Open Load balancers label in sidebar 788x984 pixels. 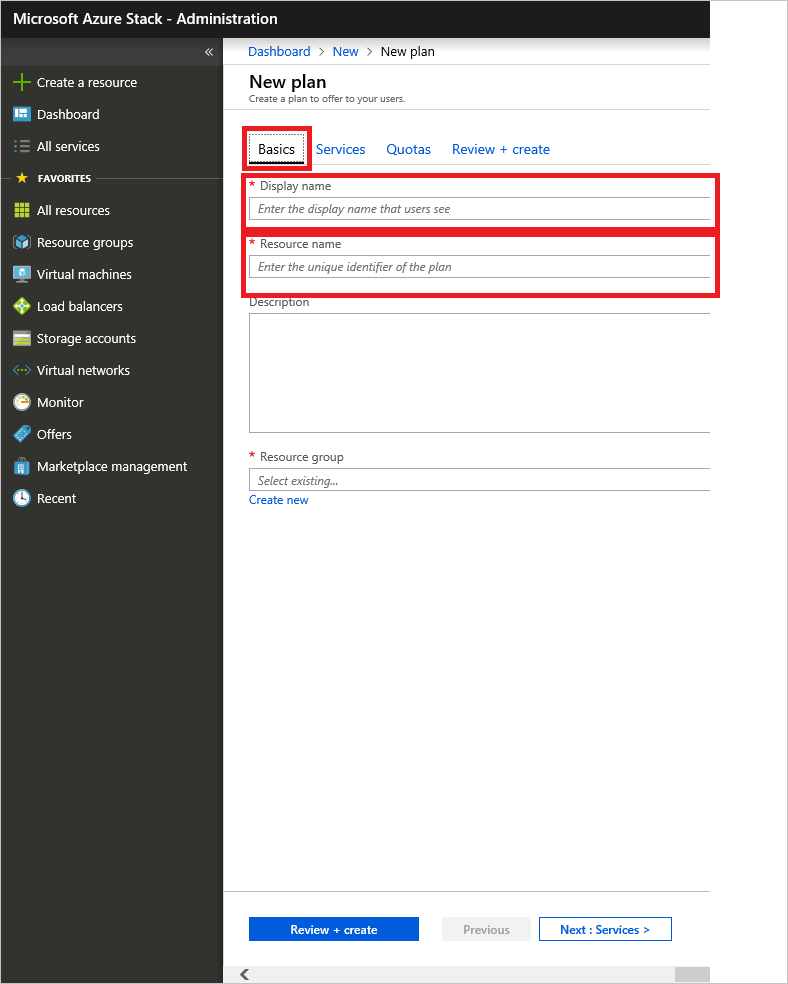point(80,306)
